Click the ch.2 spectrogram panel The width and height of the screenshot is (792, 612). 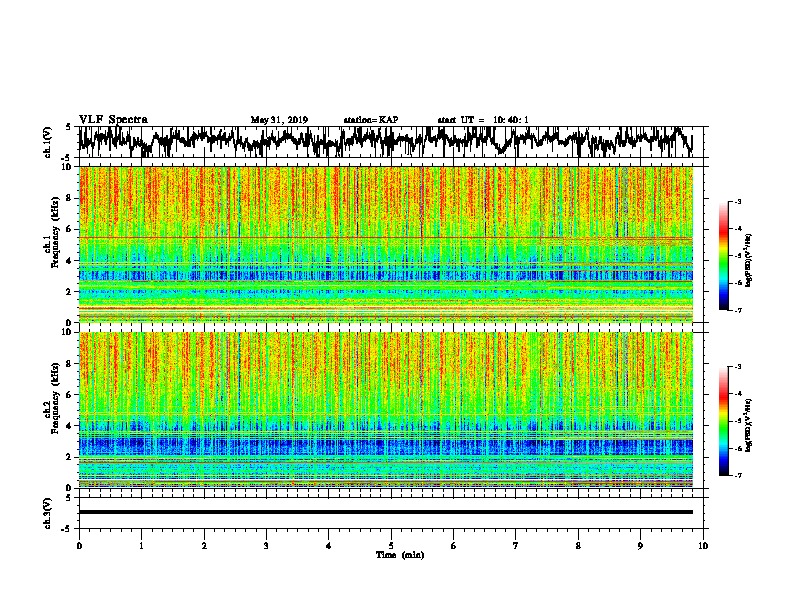(386, 410)
